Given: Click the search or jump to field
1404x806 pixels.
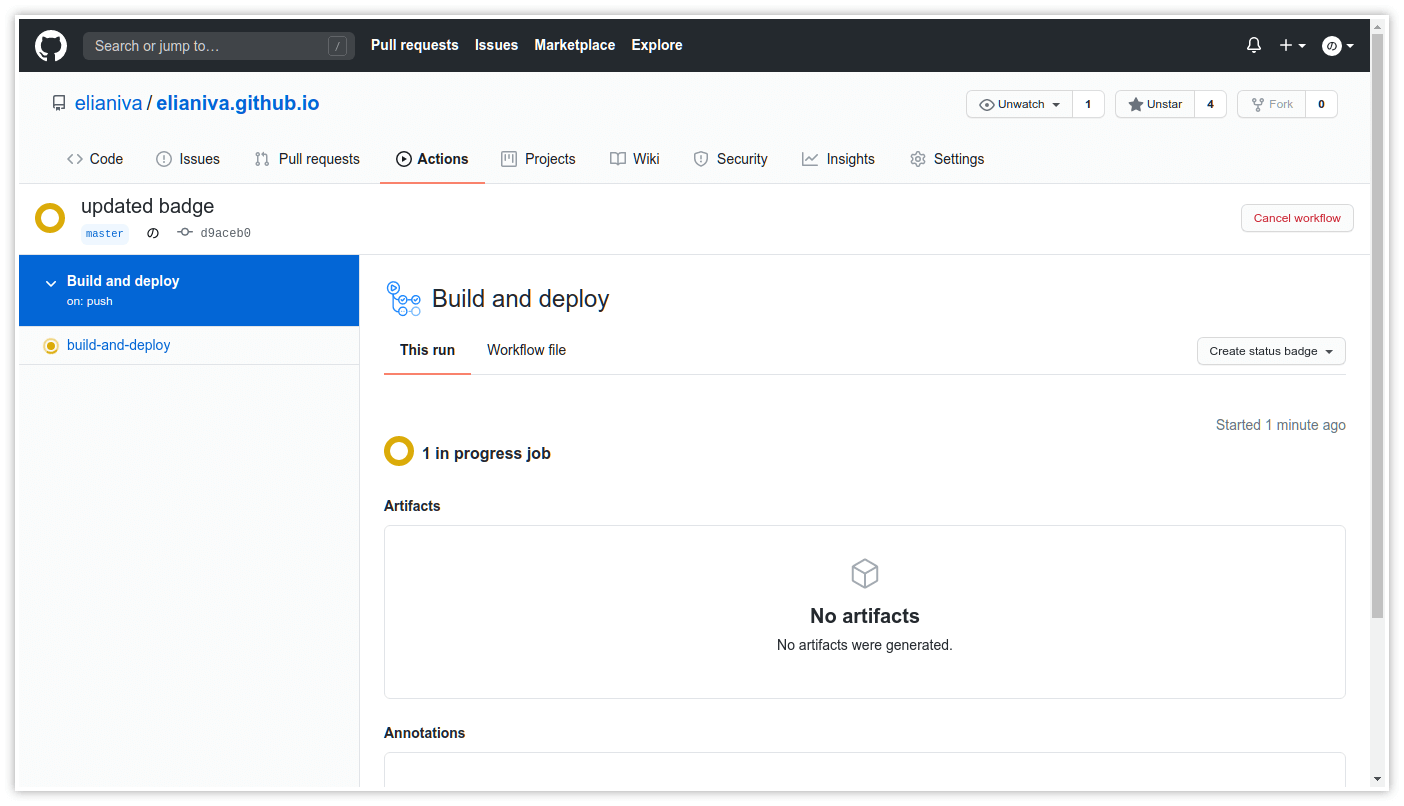Looking at the screenshot, I should click(219, 45).
